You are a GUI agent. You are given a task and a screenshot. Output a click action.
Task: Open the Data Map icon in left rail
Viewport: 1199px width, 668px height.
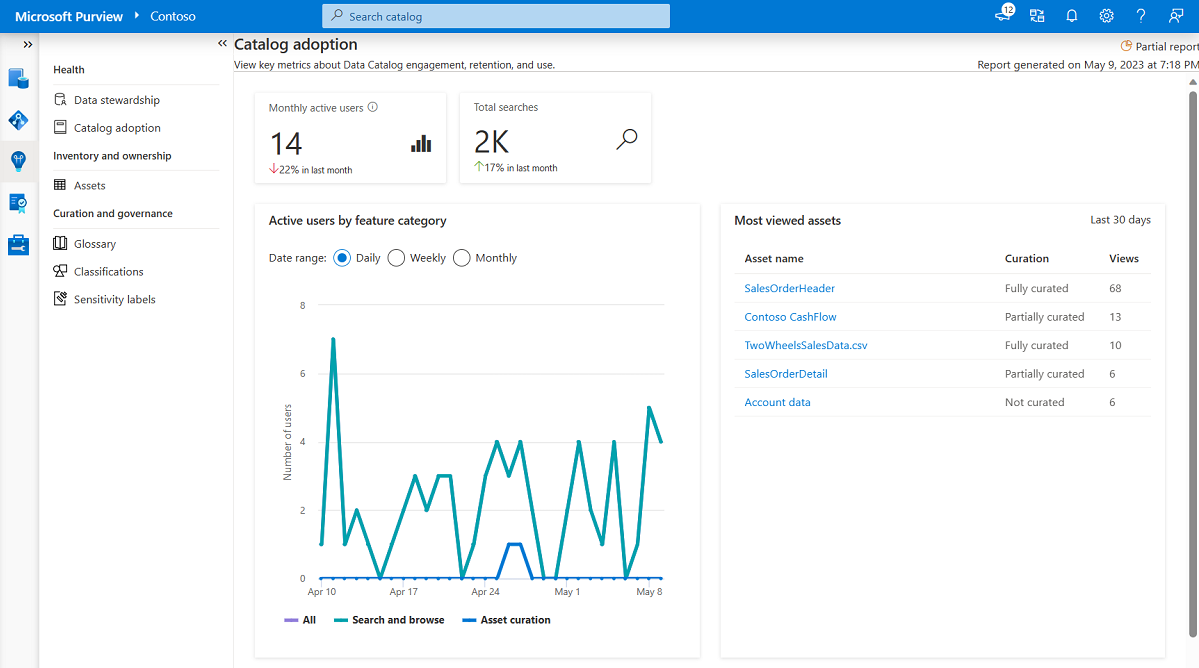tap(19, 120)
